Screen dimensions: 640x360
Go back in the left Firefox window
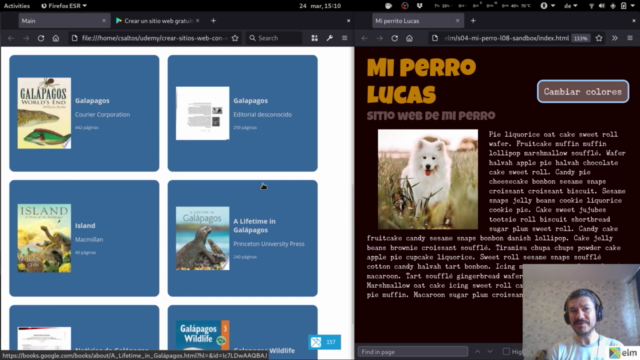tap(11, 38)
